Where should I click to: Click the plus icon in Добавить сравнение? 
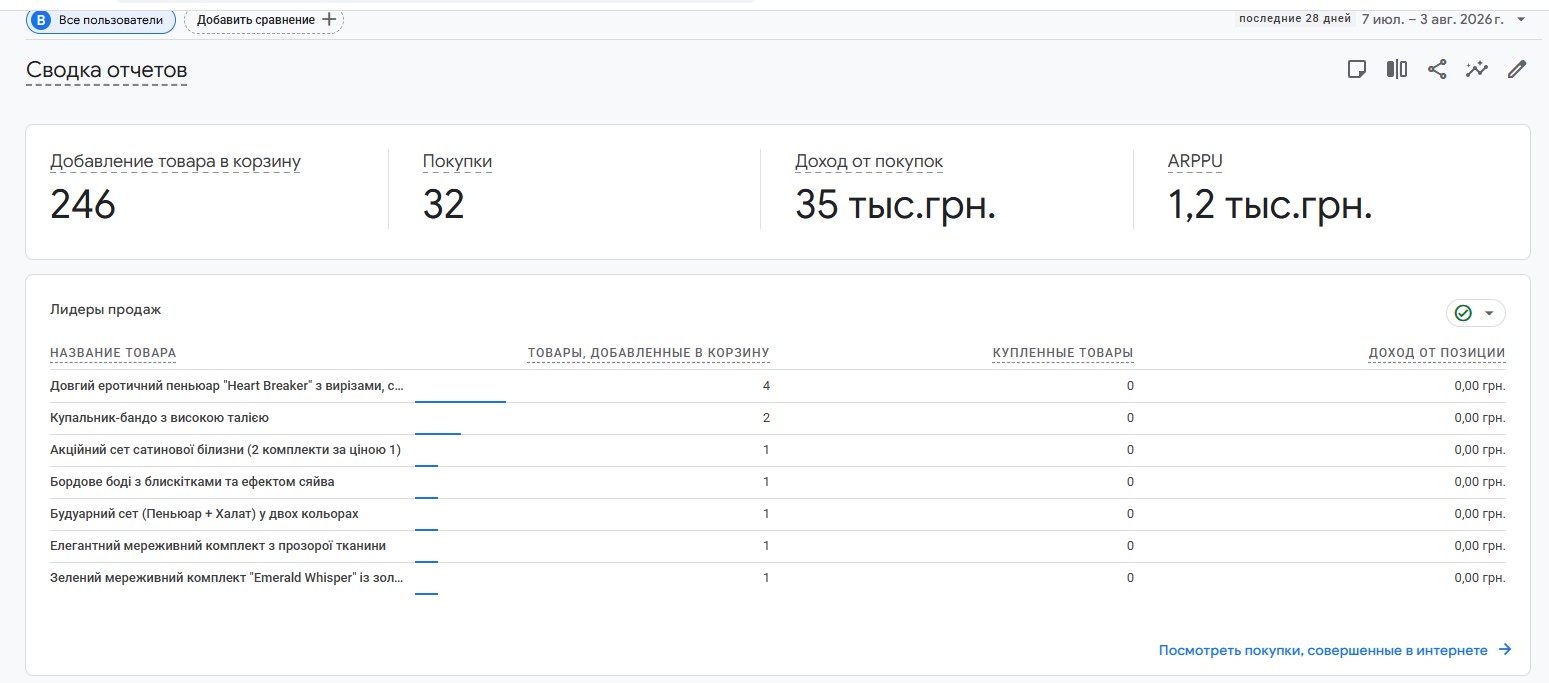coord(329,19)
